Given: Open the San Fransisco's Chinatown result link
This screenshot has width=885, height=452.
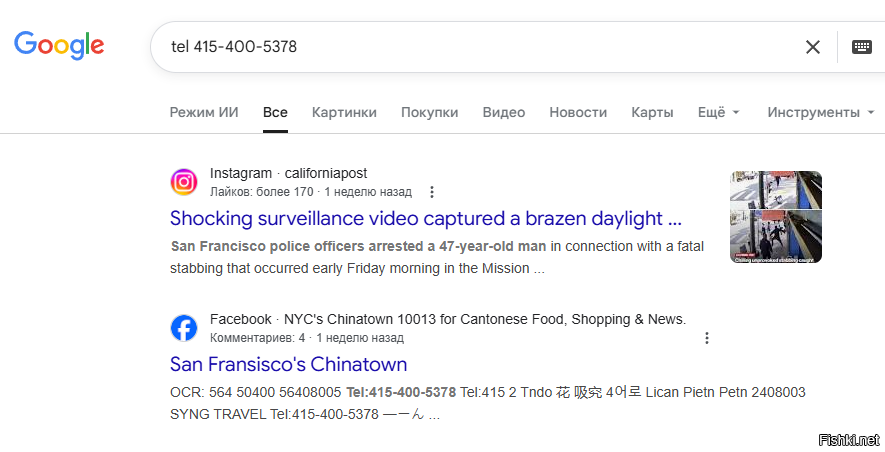Looking at the screenshot, I should coord(288,364).
